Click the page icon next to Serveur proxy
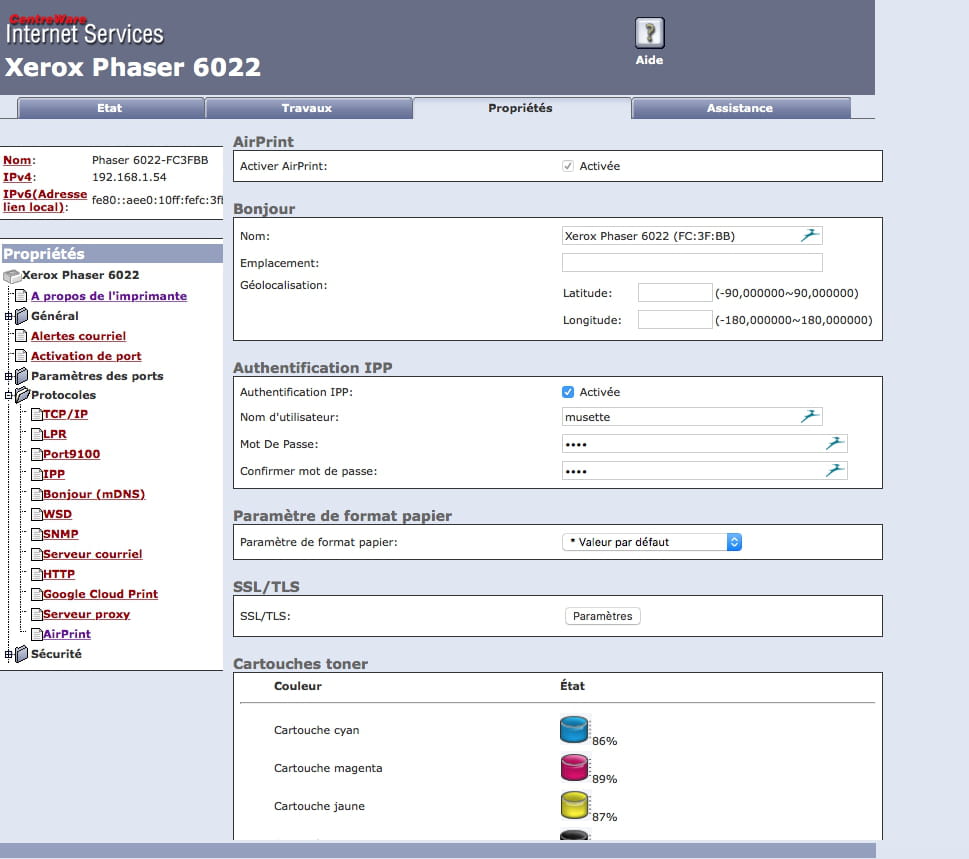Viewport: 969px width, 859px height. [x=36, y=614]
